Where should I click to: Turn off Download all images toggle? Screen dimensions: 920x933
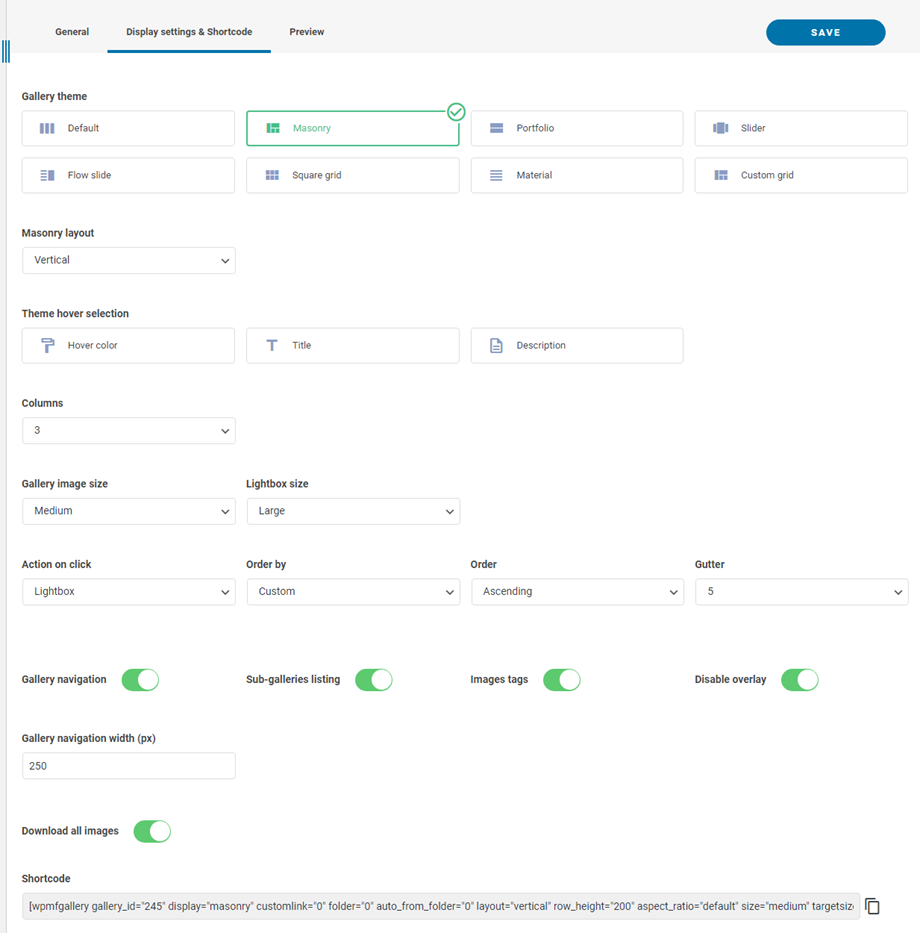[x=152, y=831]
